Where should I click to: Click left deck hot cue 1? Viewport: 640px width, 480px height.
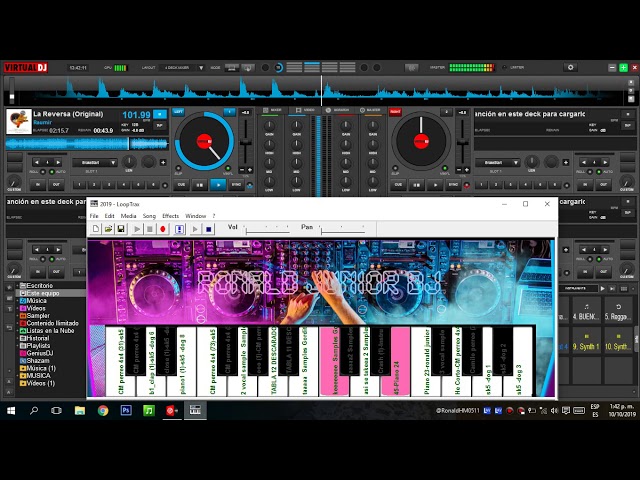click(x=80, y=185)
